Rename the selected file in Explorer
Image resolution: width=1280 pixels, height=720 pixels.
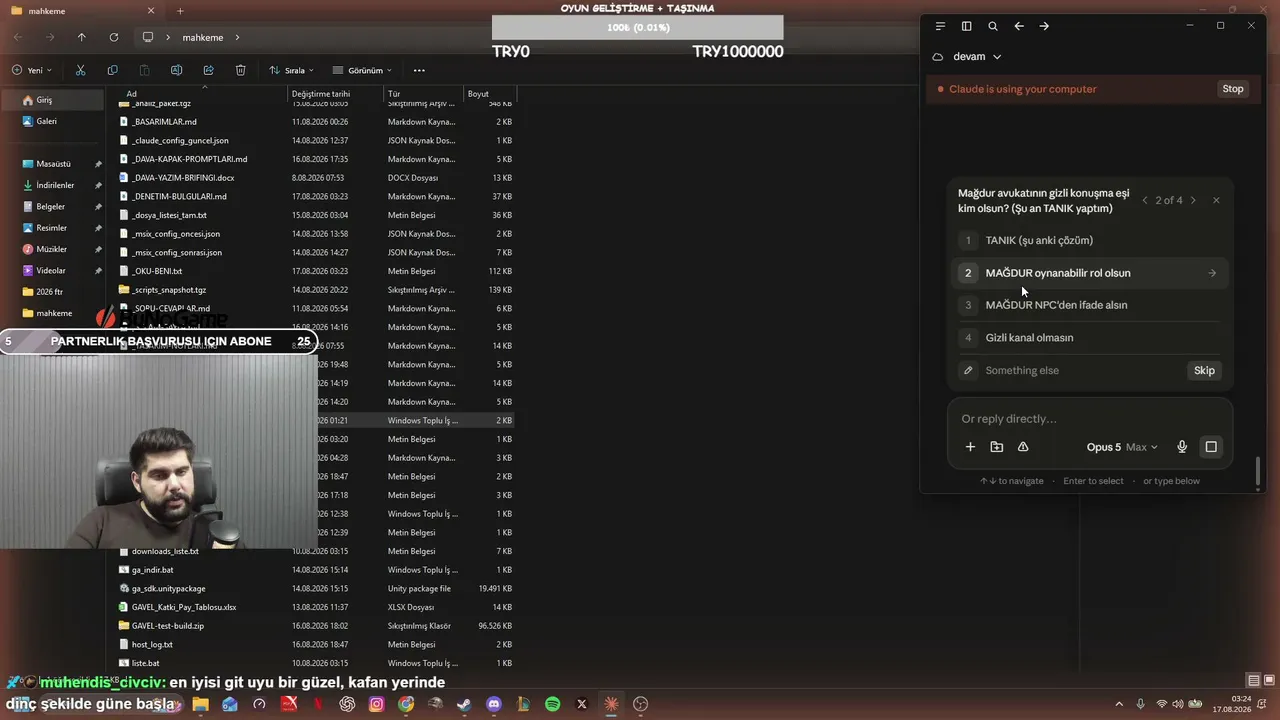(176, 70)
